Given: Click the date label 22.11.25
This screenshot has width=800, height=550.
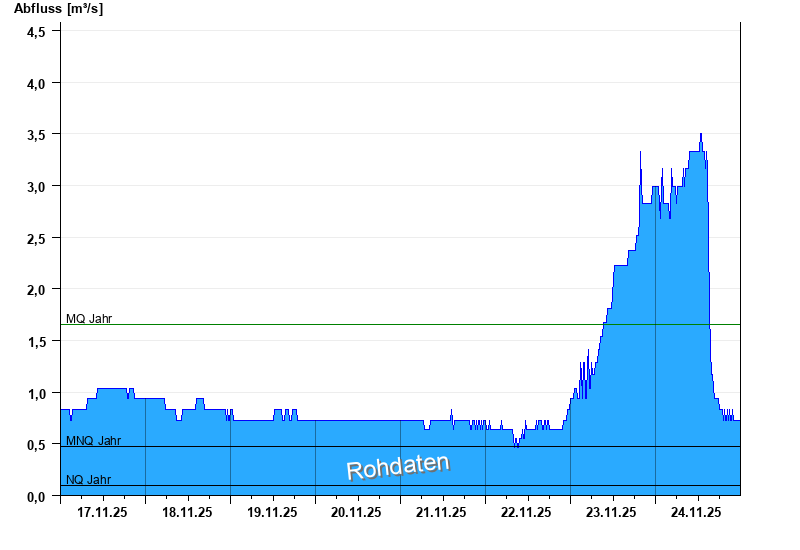Looking at the screenshot, I should [526, 512].
